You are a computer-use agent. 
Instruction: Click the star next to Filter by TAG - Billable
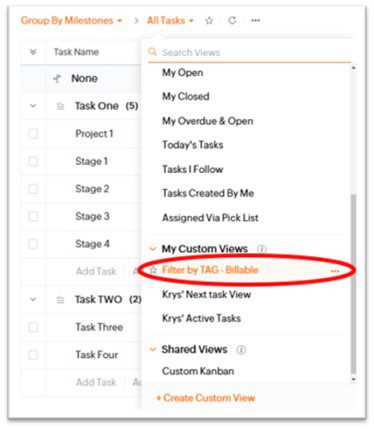pyautogui.click(x=153, y=270)
